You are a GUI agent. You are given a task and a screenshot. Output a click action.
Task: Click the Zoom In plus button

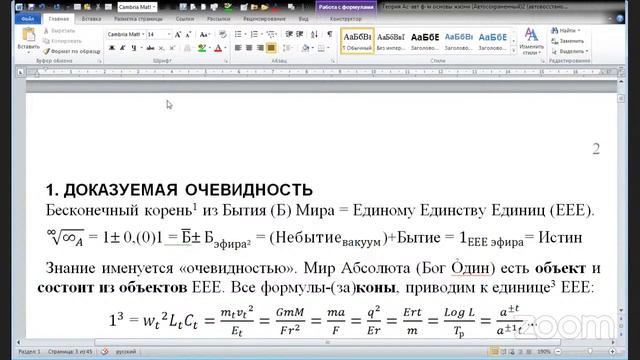coord(612,351)
